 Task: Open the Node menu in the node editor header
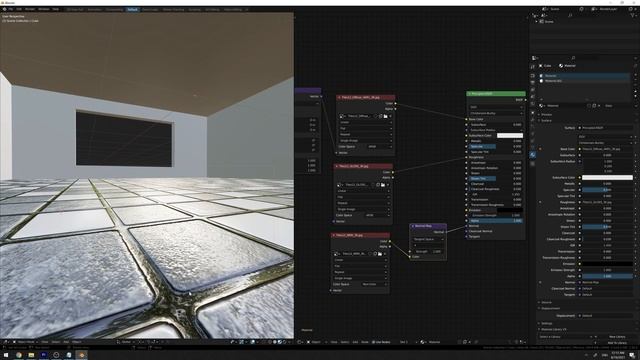point(365,342)
